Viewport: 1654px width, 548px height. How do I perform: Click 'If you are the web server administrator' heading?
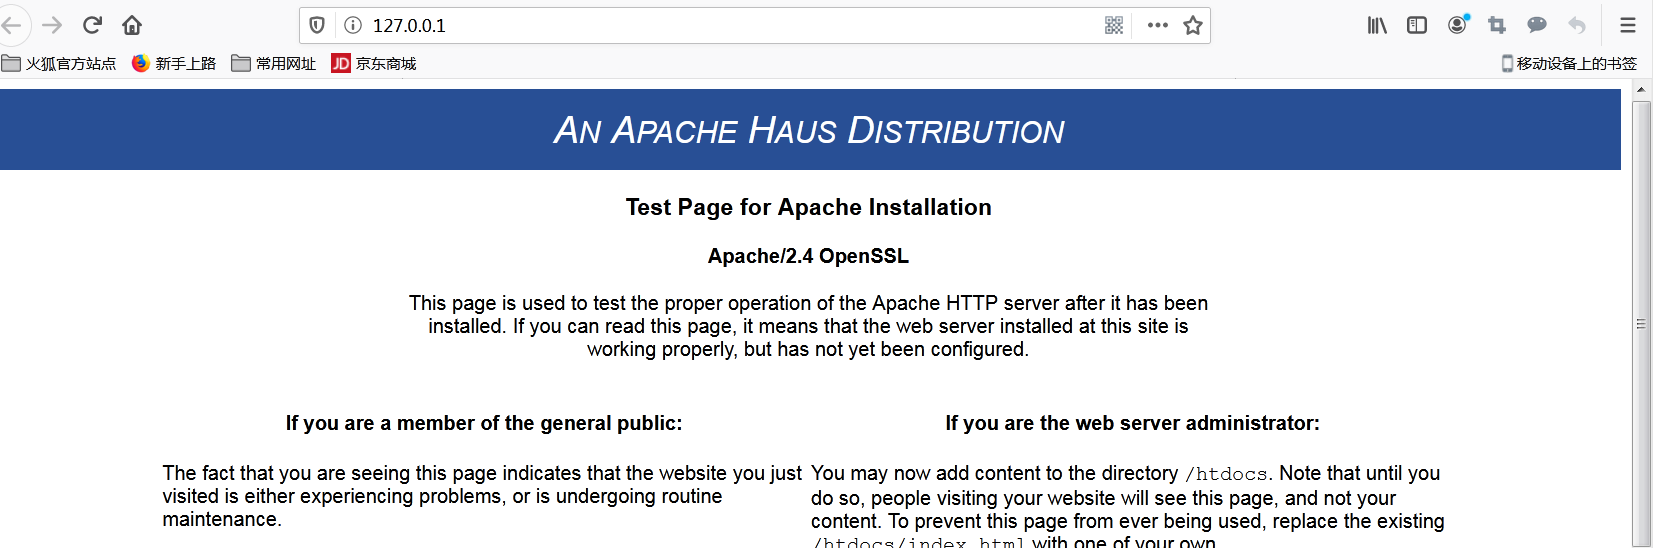(x=1132, y=423)
